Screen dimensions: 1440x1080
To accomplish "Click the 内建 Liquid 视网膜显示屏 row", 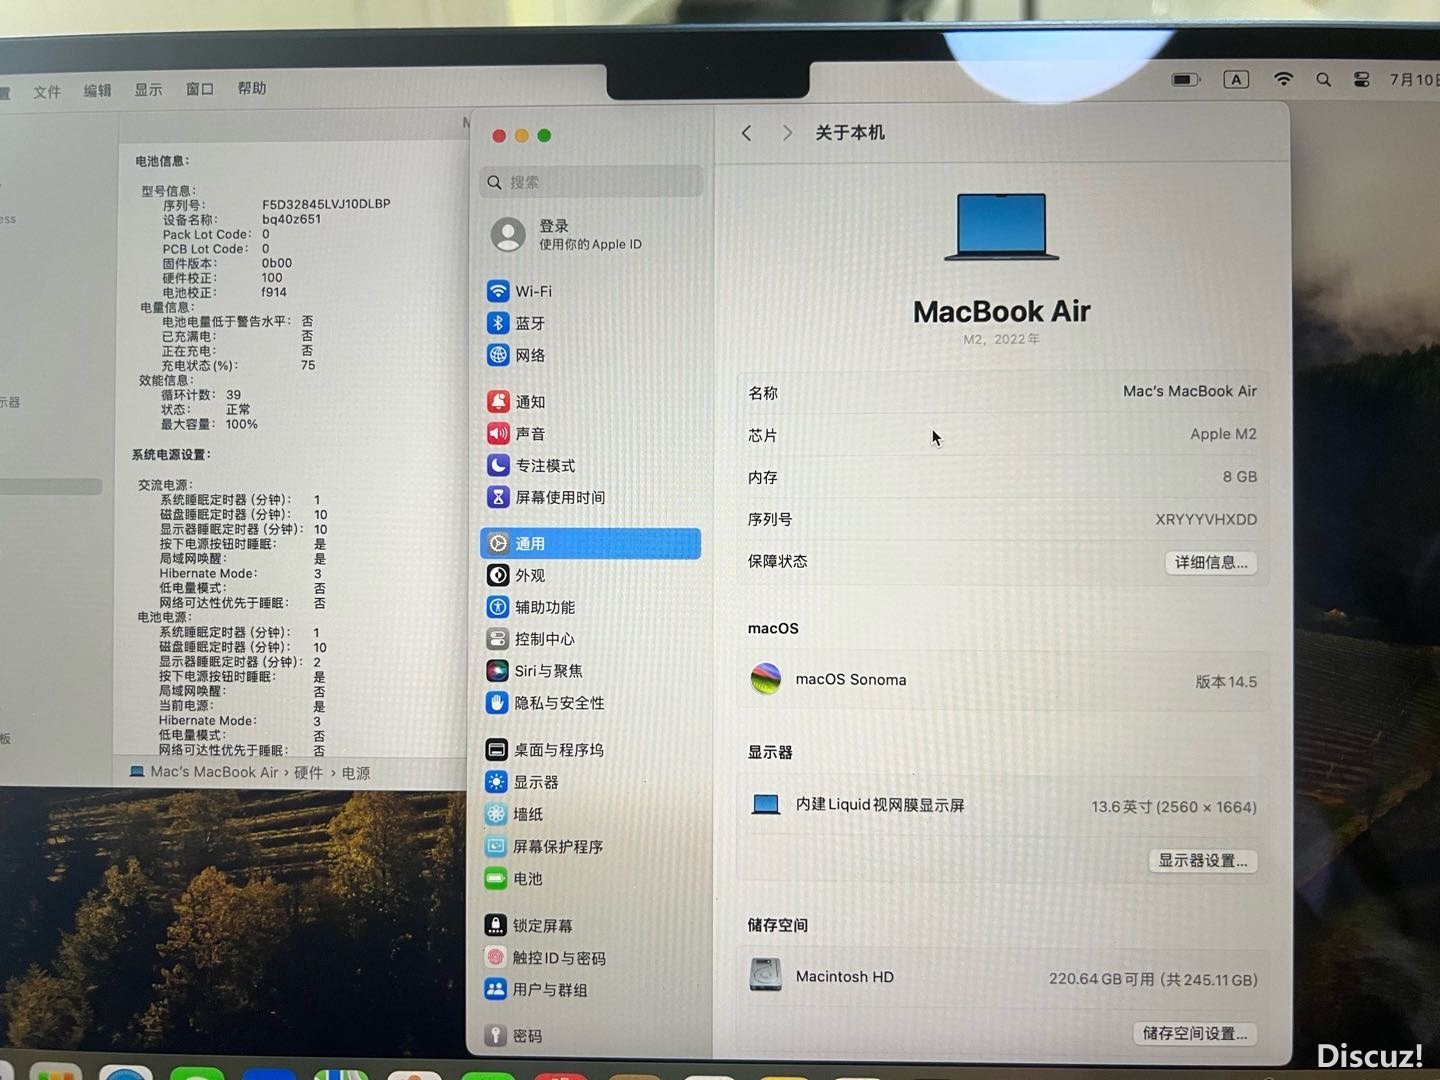I will (x=1003, y=805).
